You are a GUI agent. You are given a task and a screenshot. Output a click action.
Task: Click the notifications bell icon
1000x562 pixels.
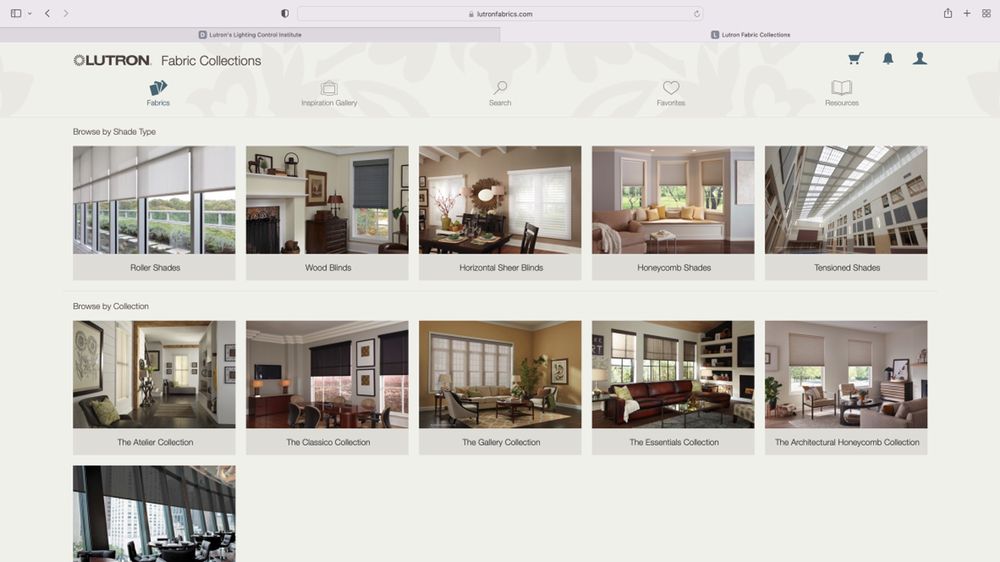(888, 59)
